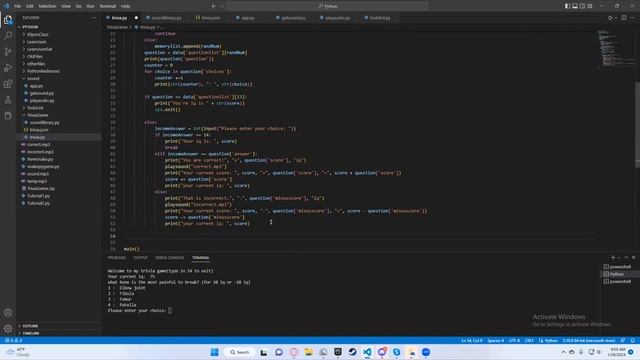Click the Spaces: 4 indentation status item

496,340
